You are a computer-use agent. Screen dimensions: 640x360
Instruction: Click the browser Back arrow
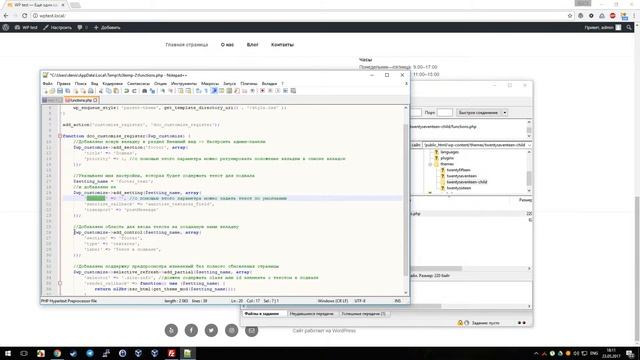tap(6, 16)
